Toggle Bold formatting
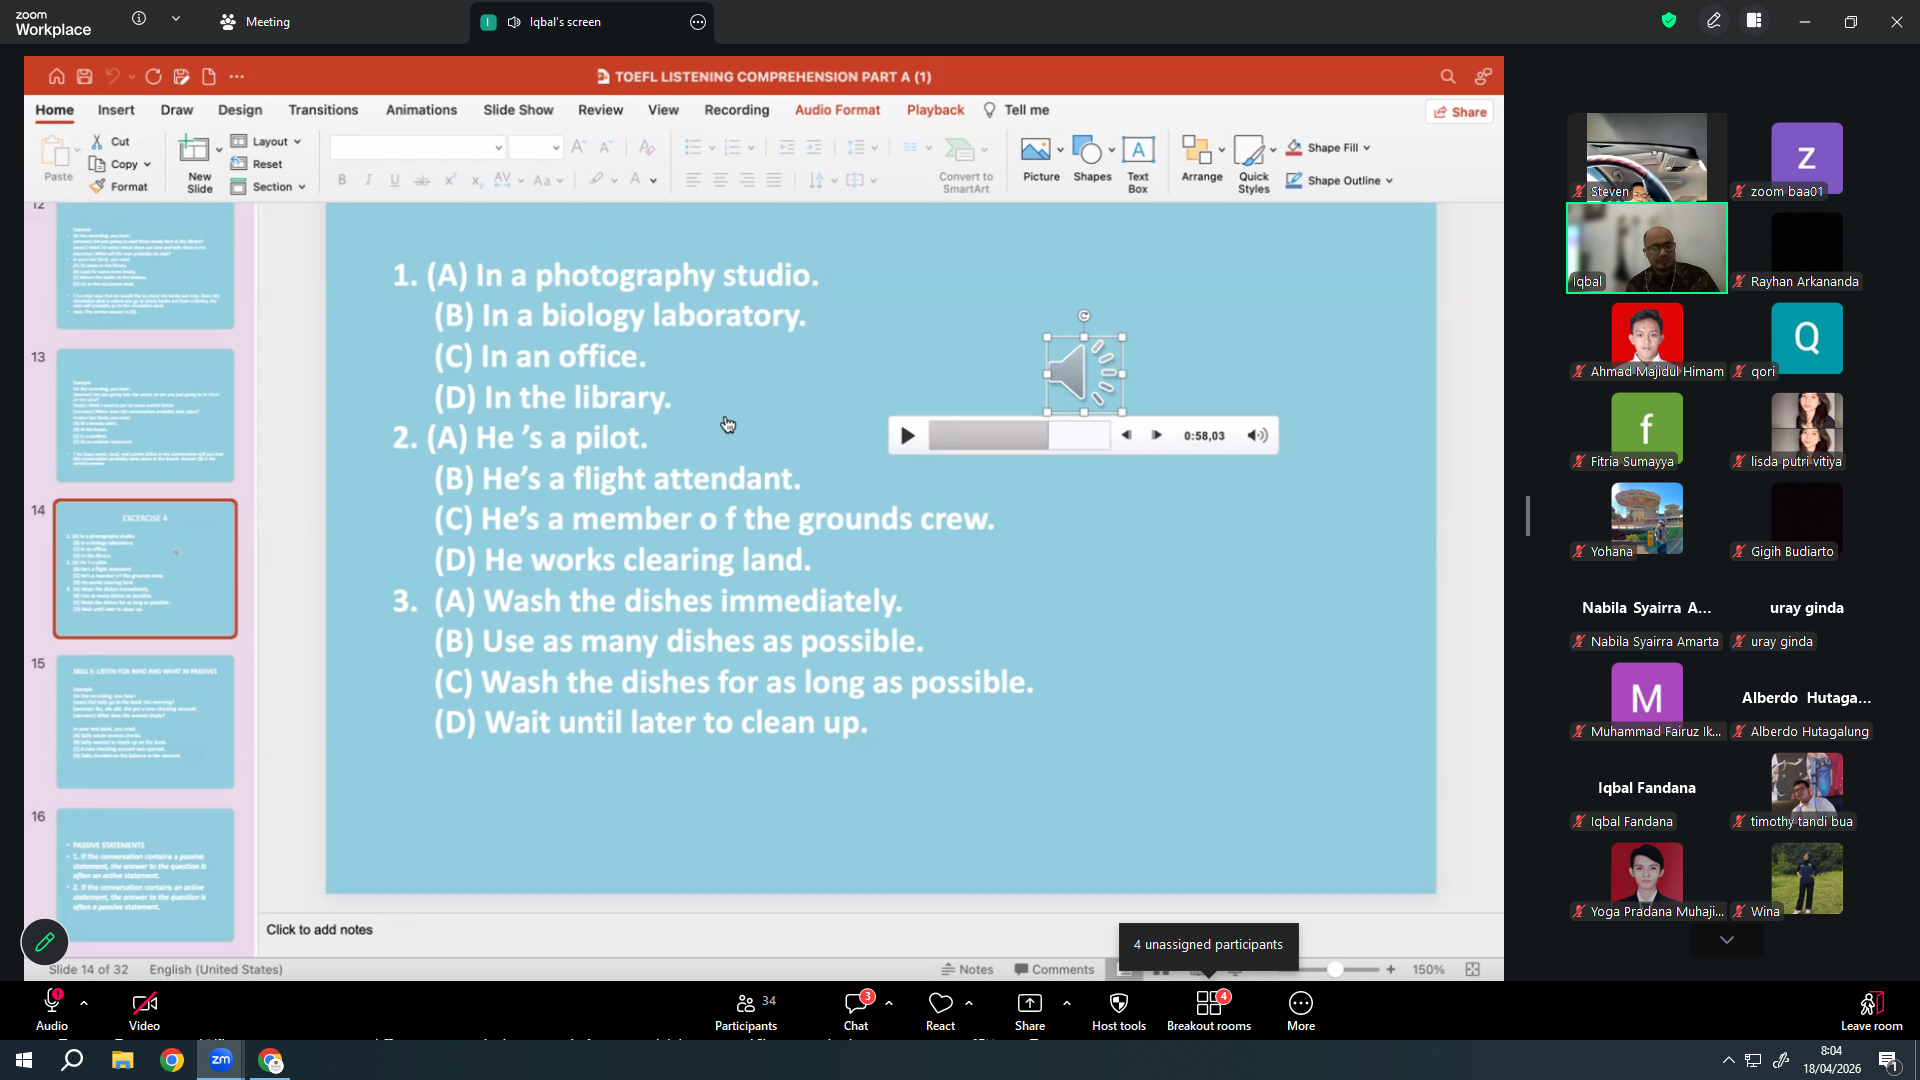Screen dimensions: 1920x1080 tap(342, 180)
